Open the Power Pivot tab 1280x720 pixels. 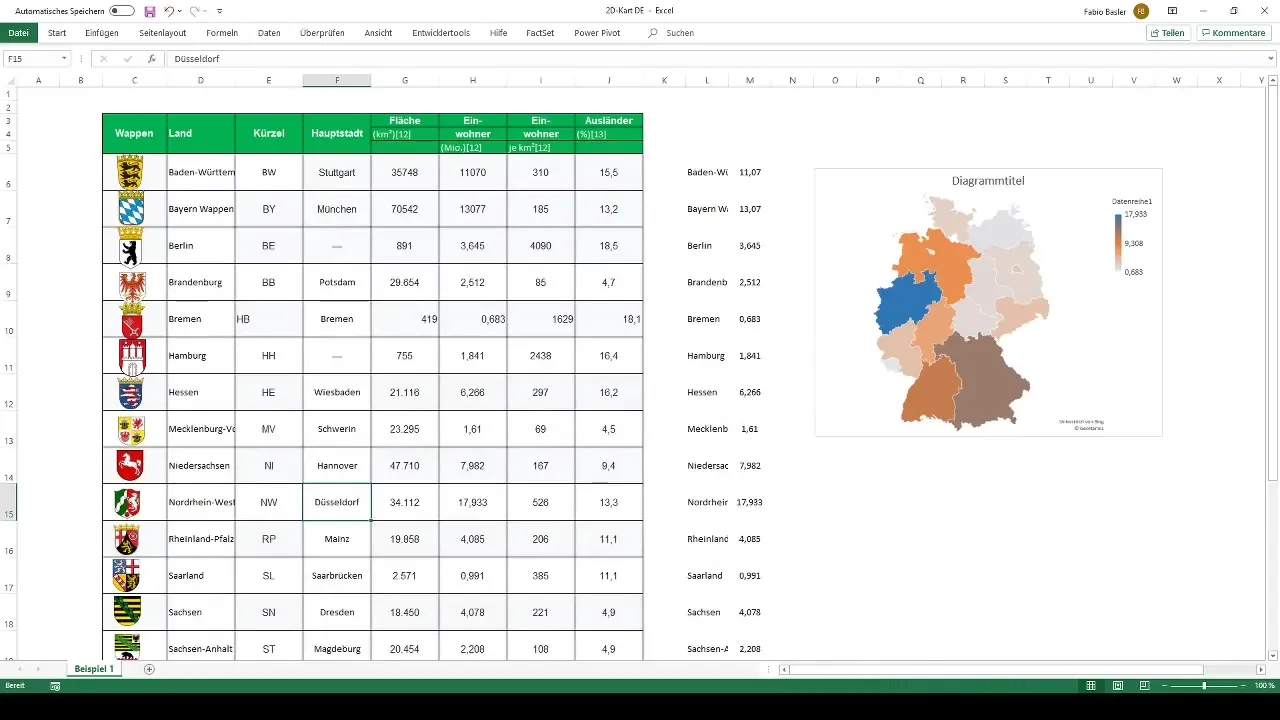(x=597, y=33)
